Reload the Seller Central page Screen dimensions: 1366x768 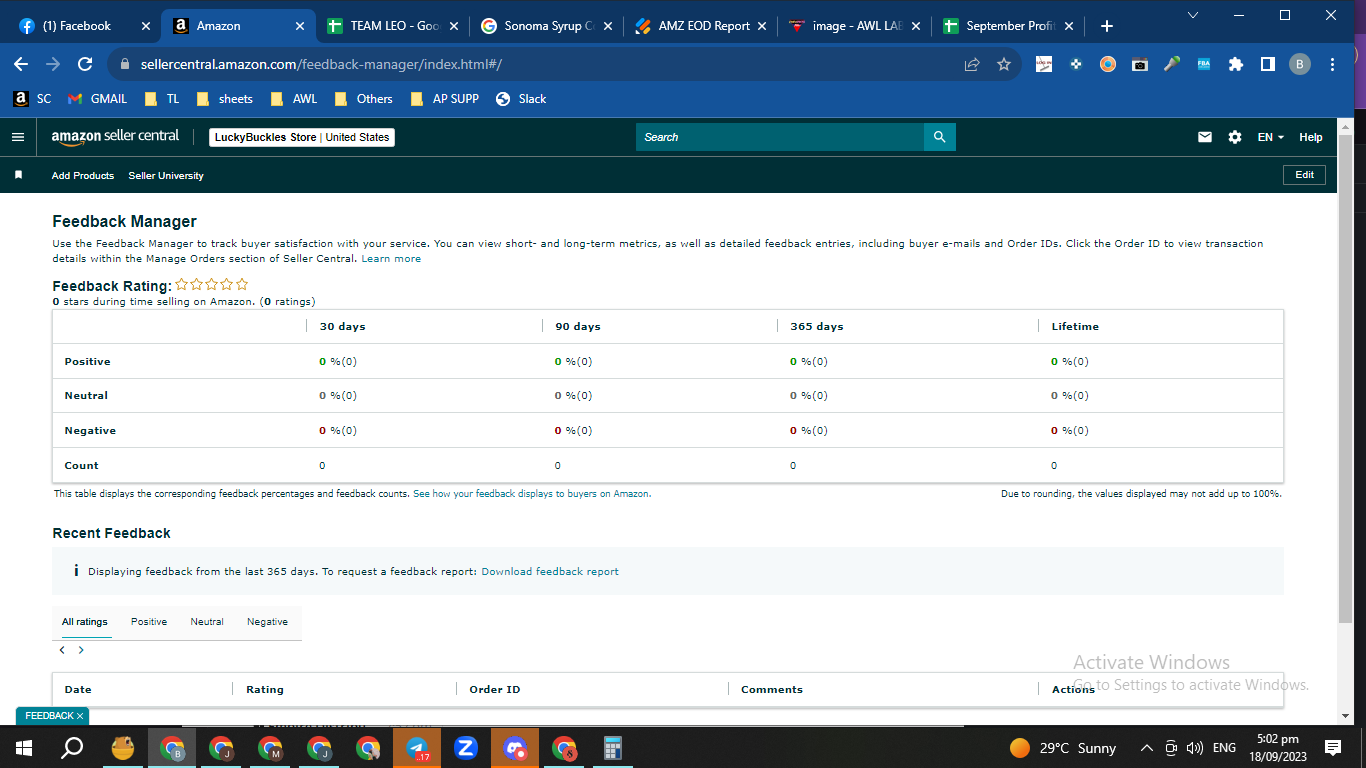click(x=85, y=64)
